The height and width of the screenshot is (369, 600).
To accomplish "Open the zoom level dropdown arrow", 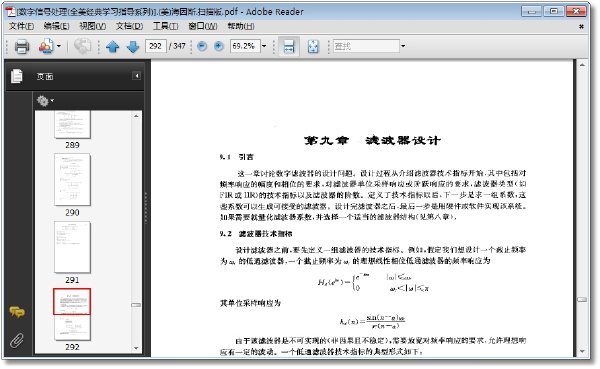I will pos(264,46).
